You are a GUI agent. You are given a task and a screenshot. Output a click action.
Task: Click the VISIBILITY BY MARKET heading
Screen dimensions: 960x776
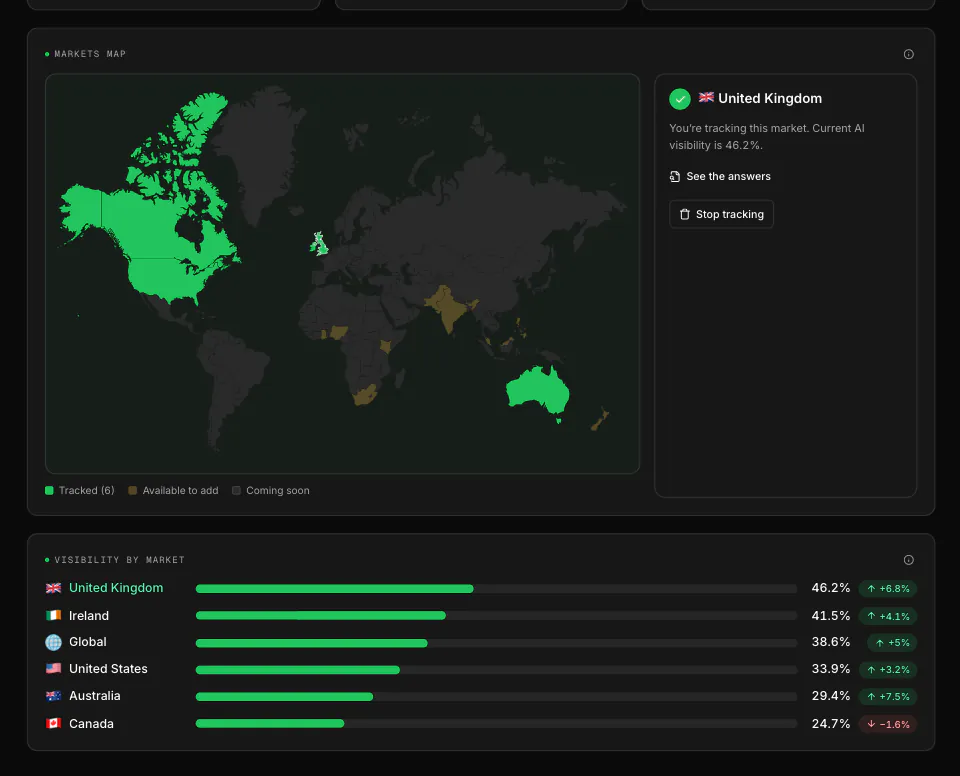point(119,560)
